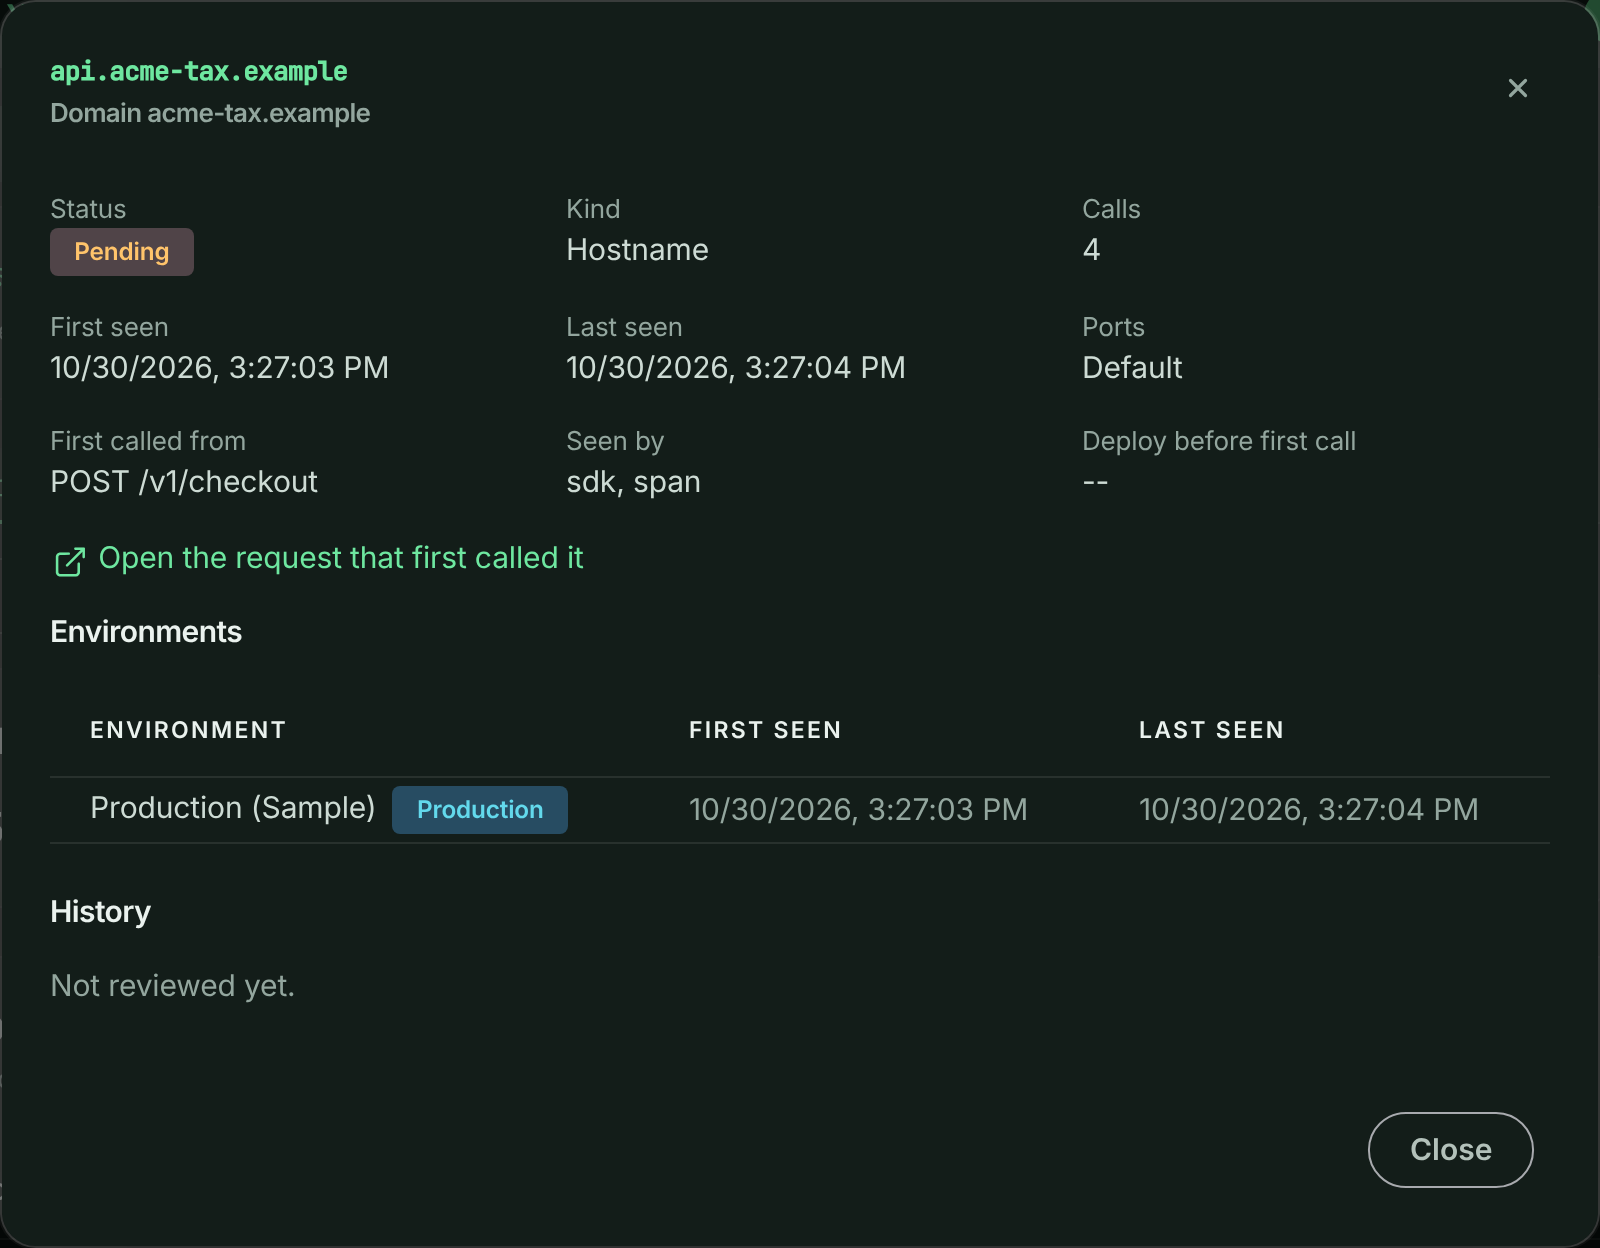
Task: Click the Close button
Action: [x=1450, y=1150]
